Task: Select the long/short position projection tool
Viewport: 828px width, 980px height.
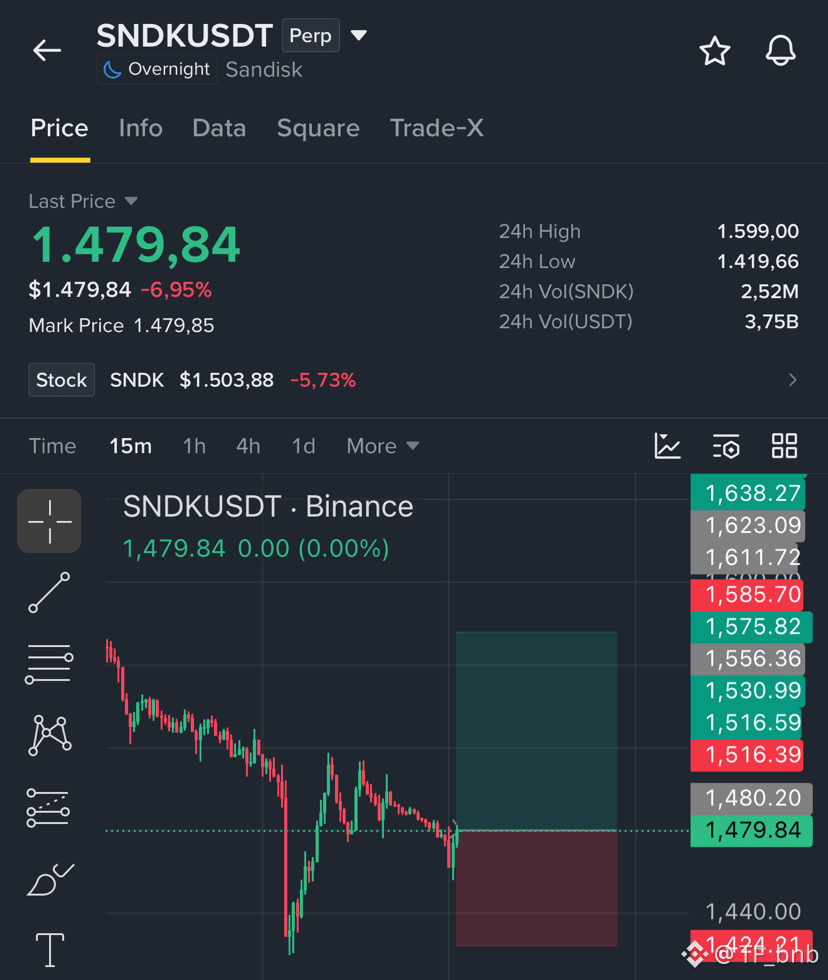Action: (x=49, y=808)
